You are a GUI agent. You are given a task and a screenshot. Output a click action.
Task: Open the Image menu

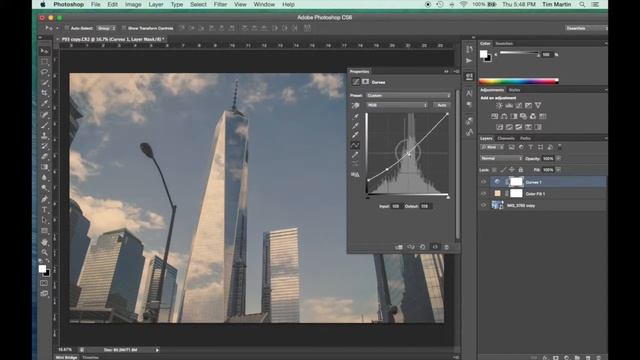[133, 4]
